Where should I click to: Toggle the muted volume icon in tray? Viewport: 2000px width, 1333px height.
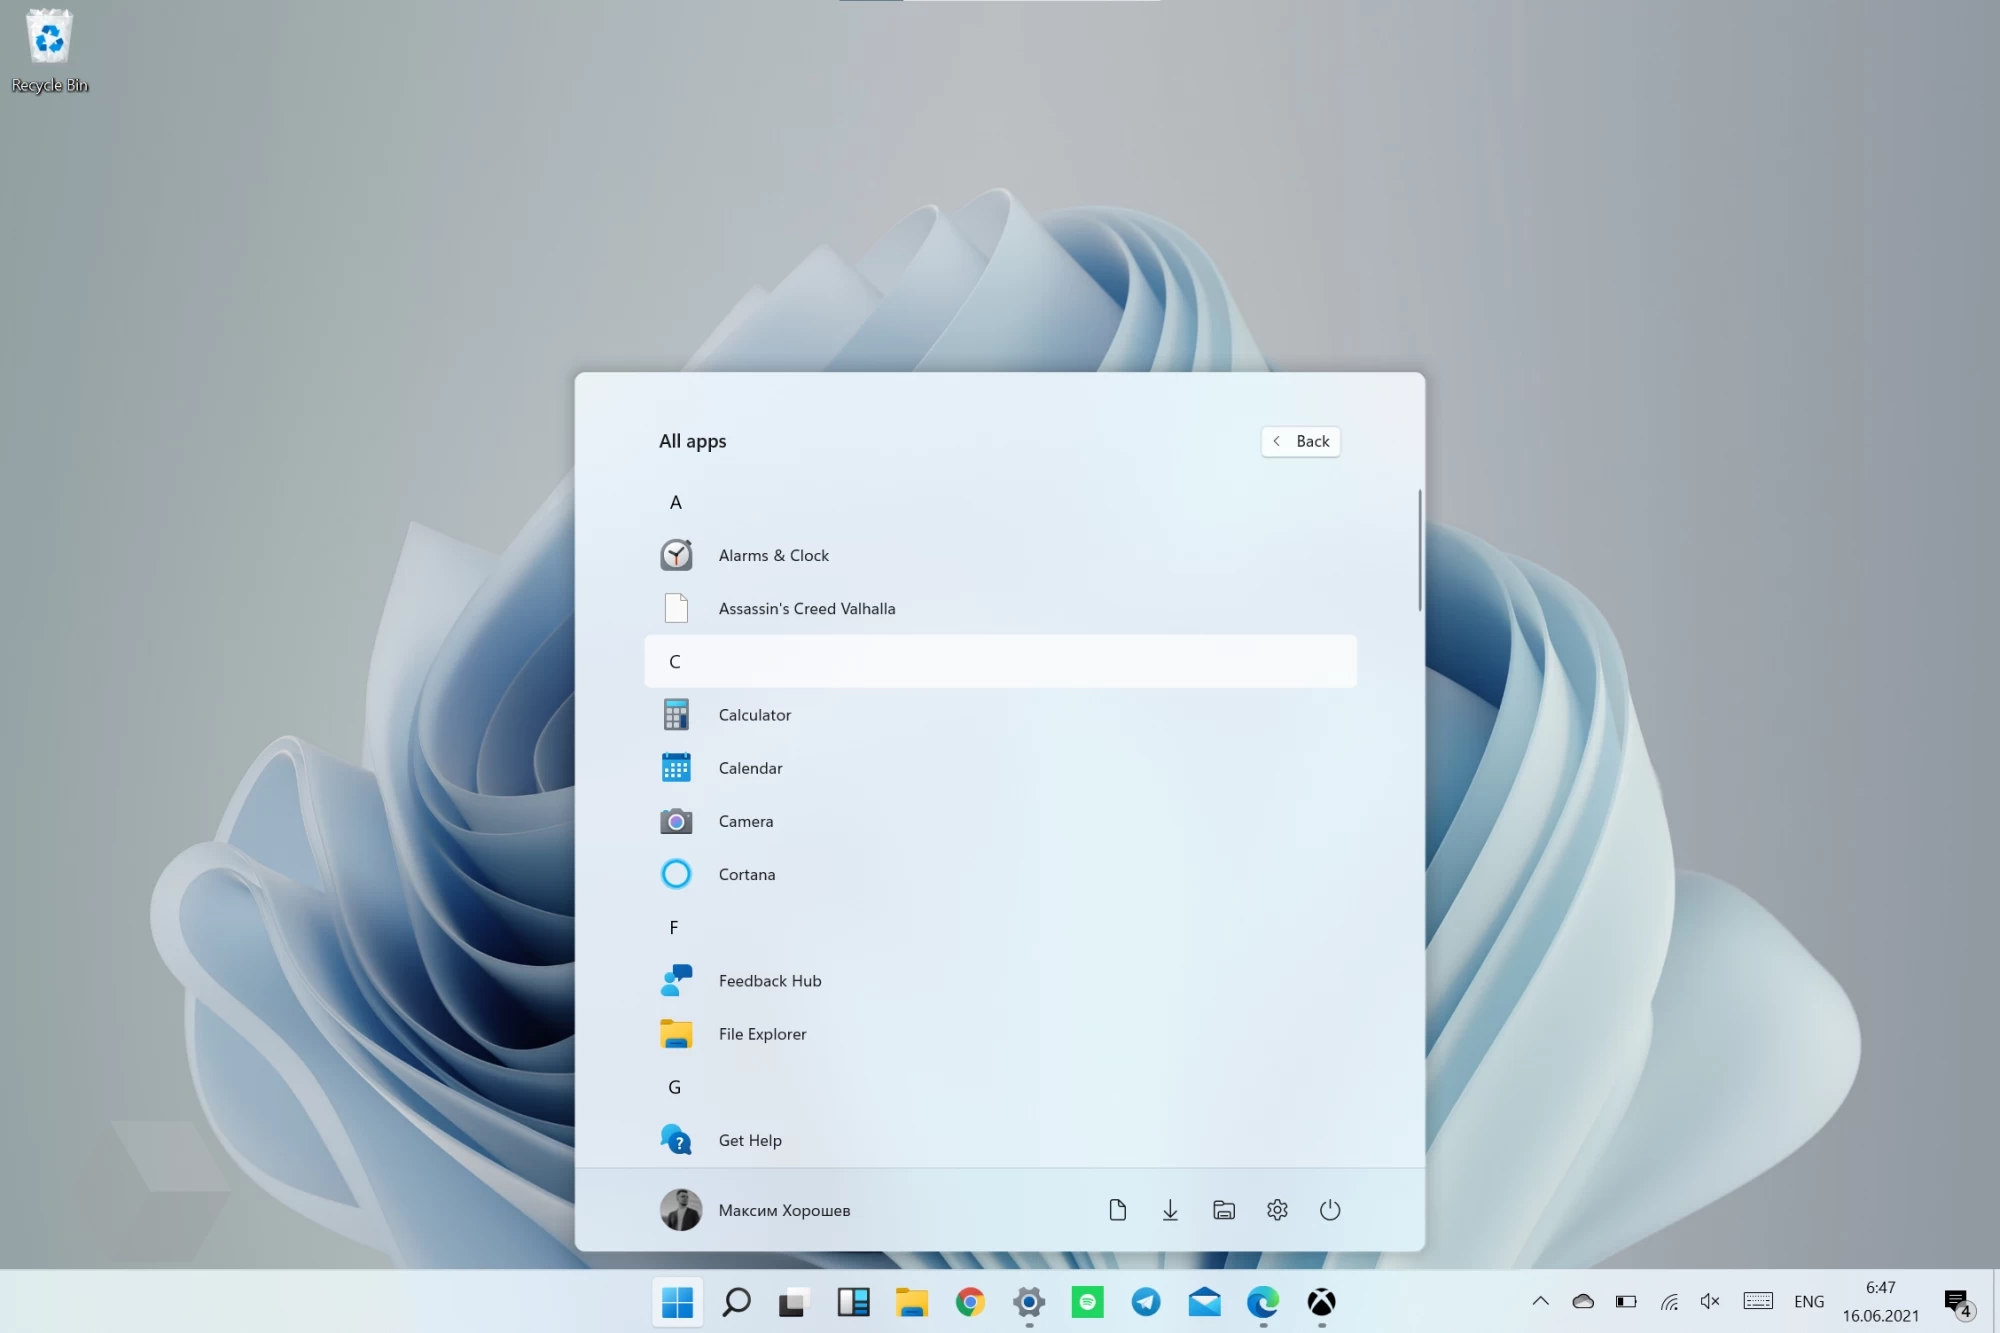(x=1710, y=1301)
